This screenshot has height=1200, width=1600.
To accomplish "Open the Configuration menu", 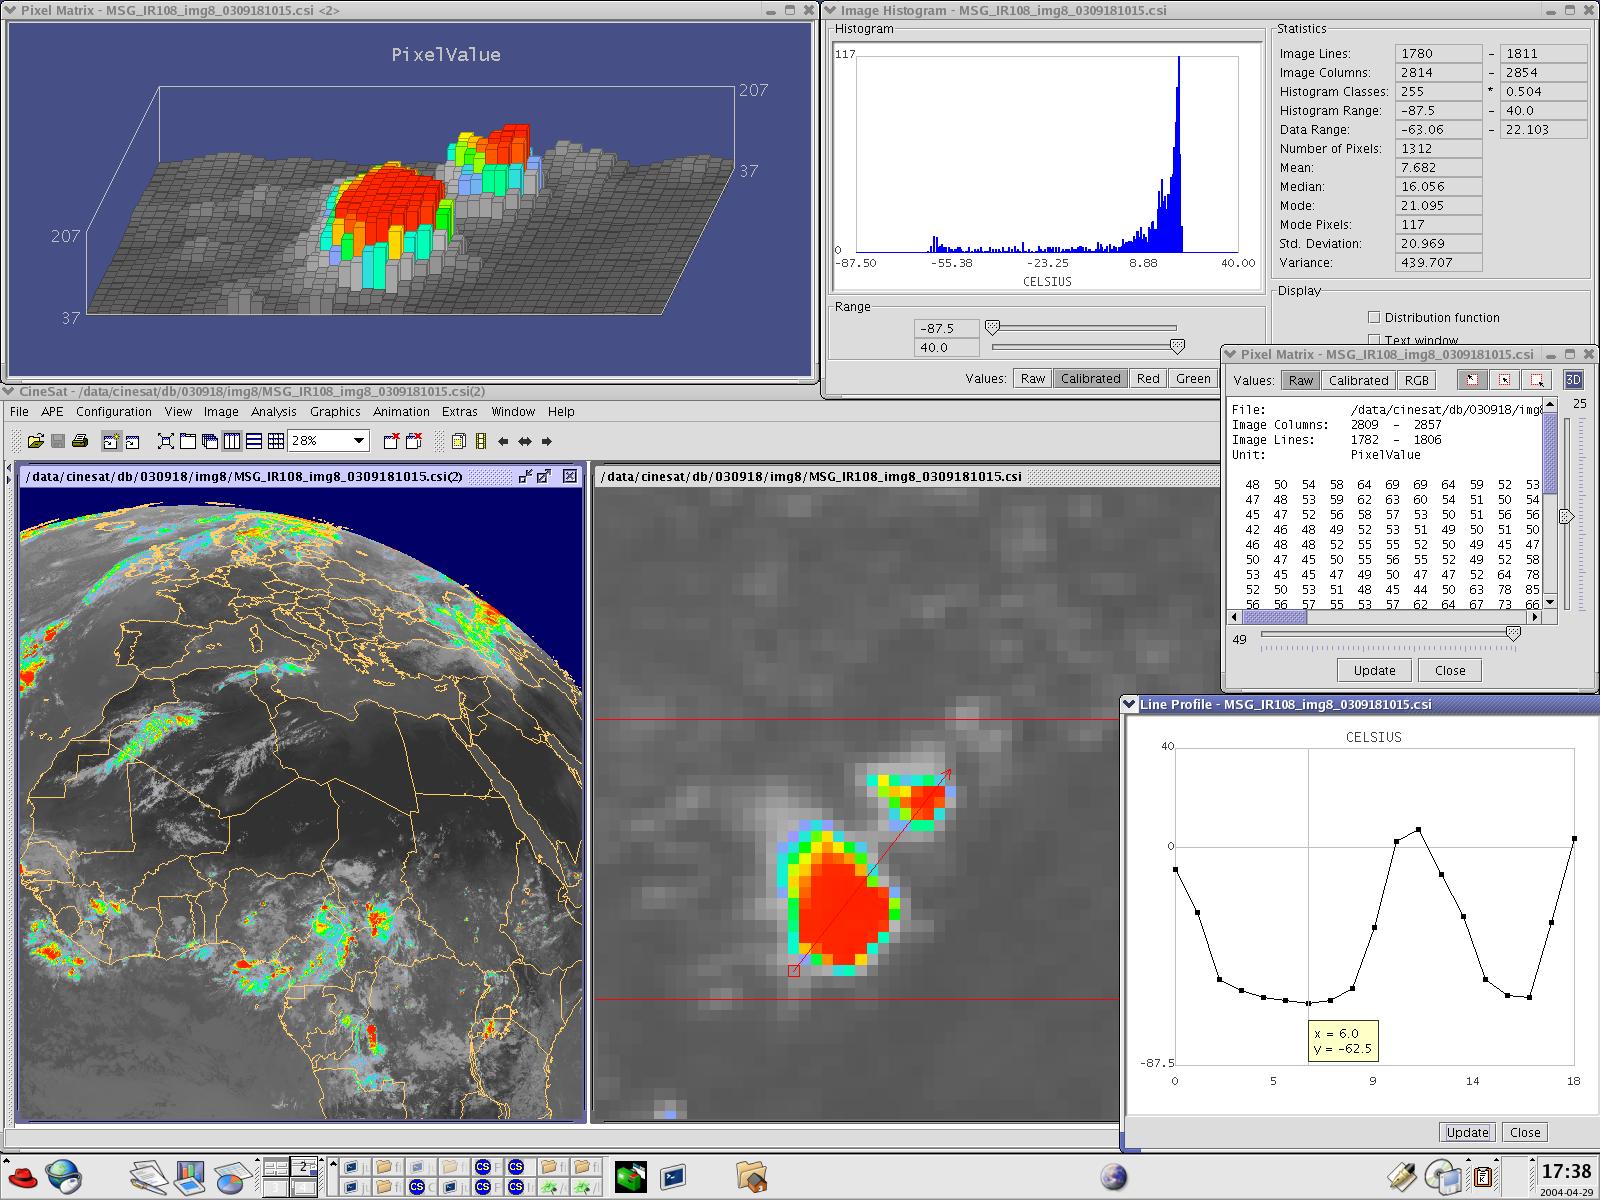I will pos(114,411).
